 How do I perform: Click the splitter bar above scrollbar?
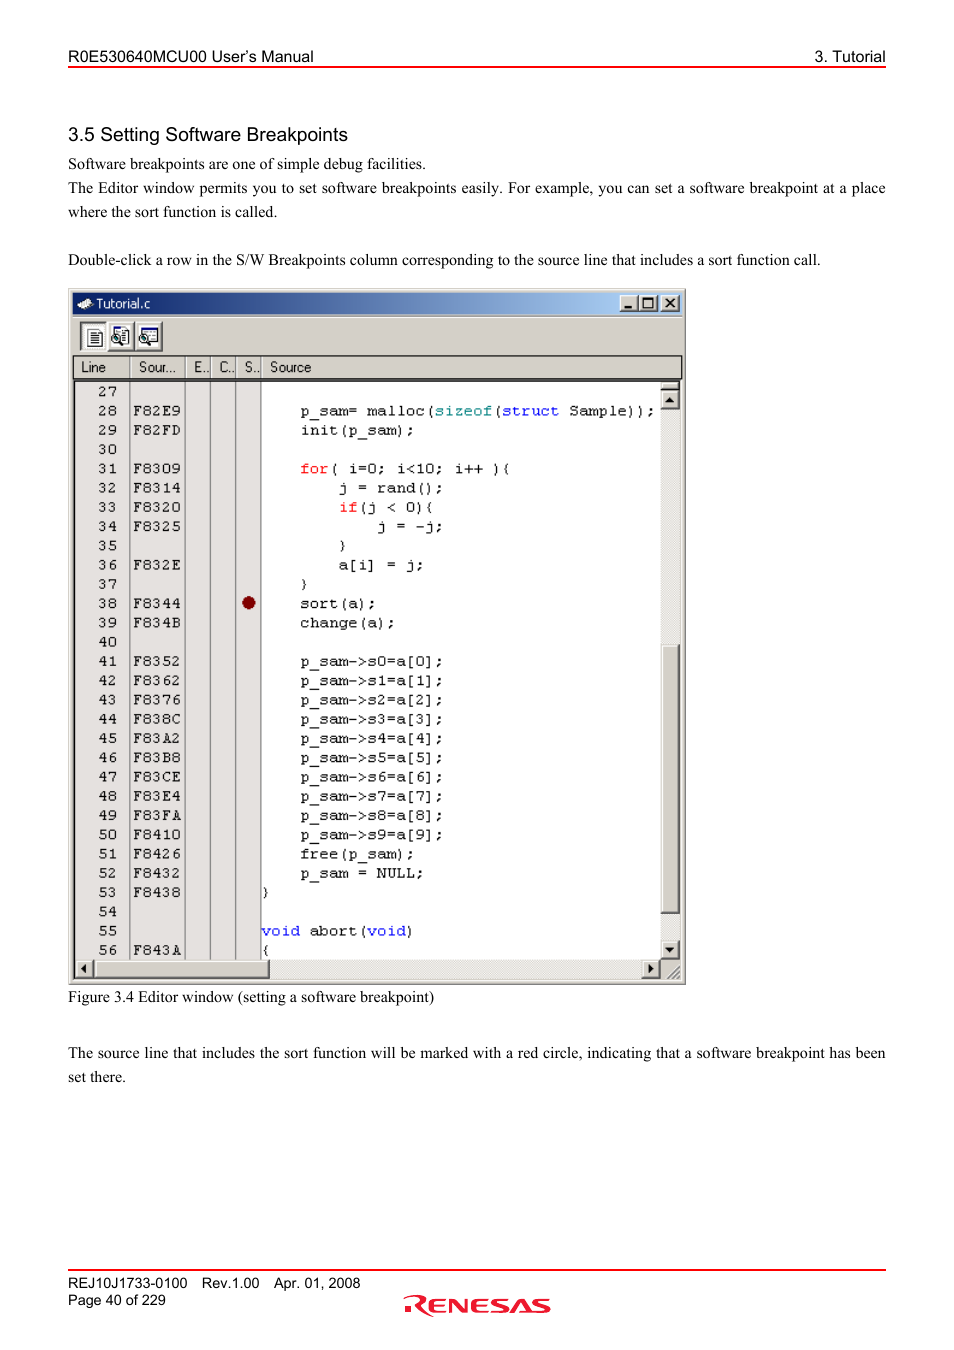pyautogui.click(x=670, y=385)
